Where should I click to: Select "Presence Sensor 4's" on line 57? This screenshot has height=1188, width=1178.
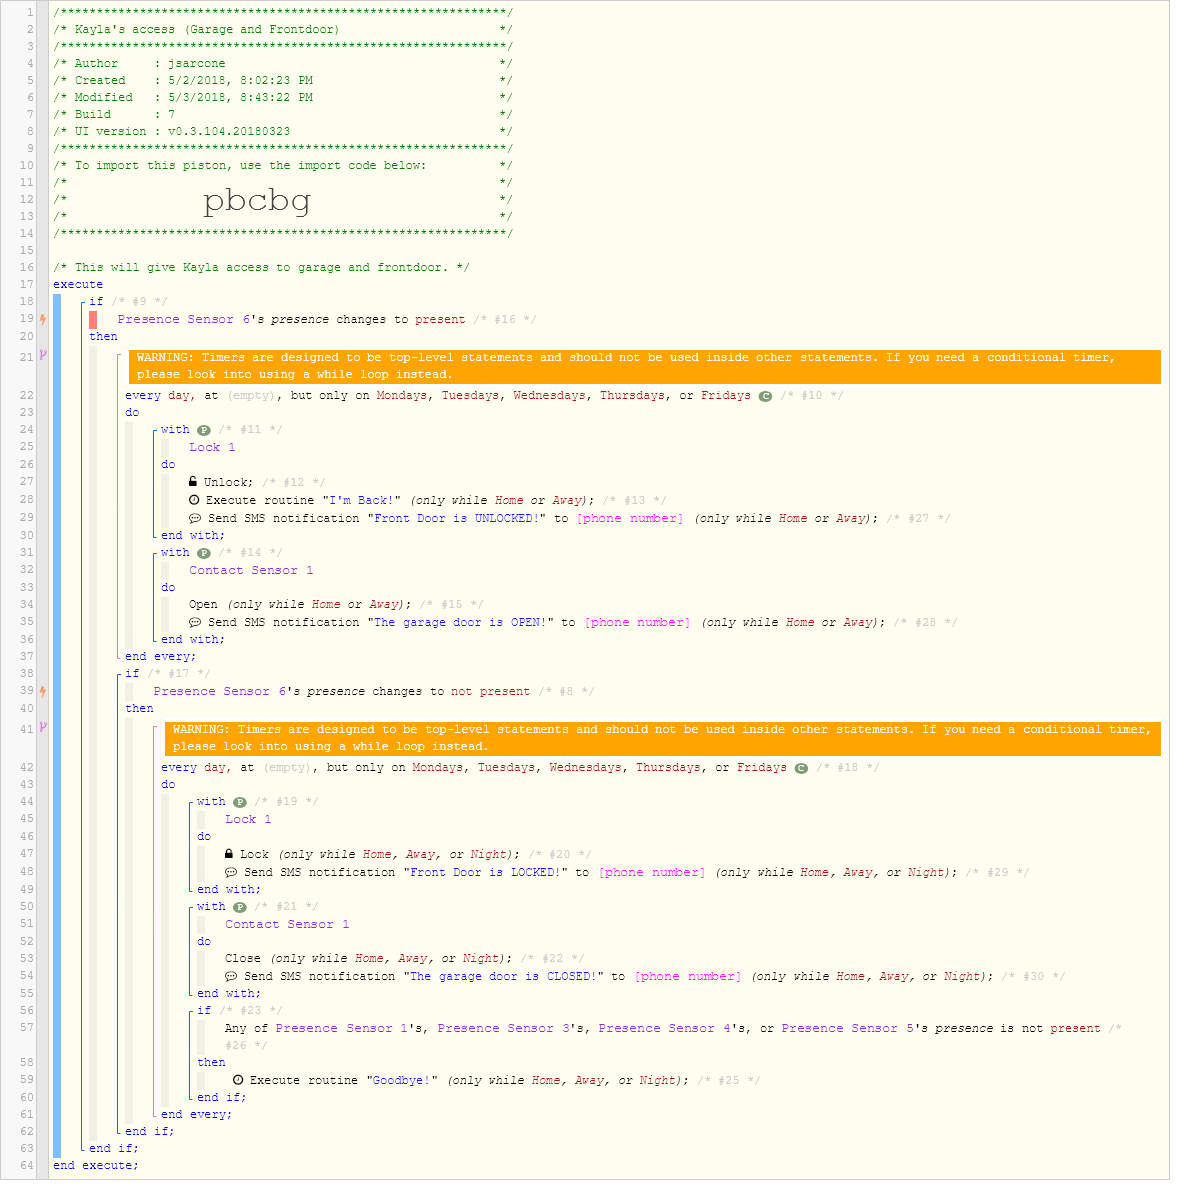click(672, 1029)
